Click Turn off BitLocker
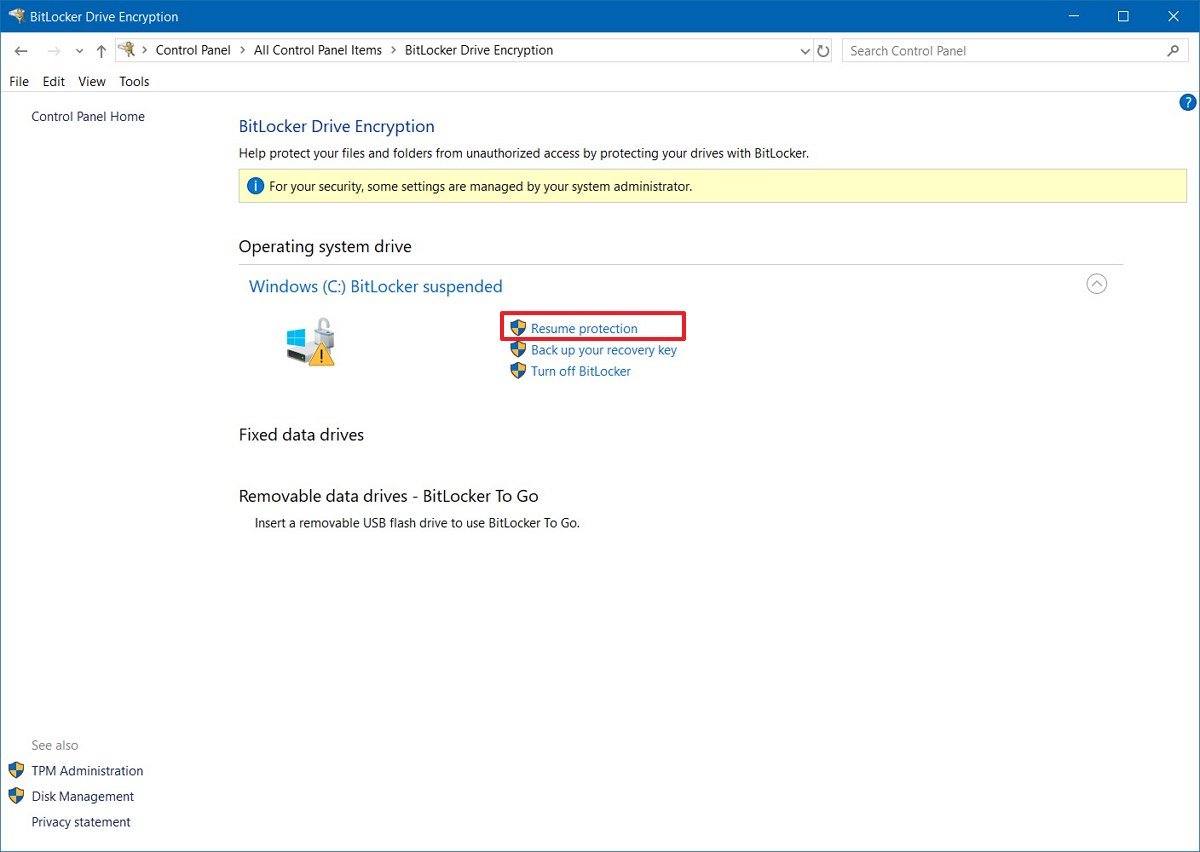Screen dimensions: 1200x852 tap(581, 371)
